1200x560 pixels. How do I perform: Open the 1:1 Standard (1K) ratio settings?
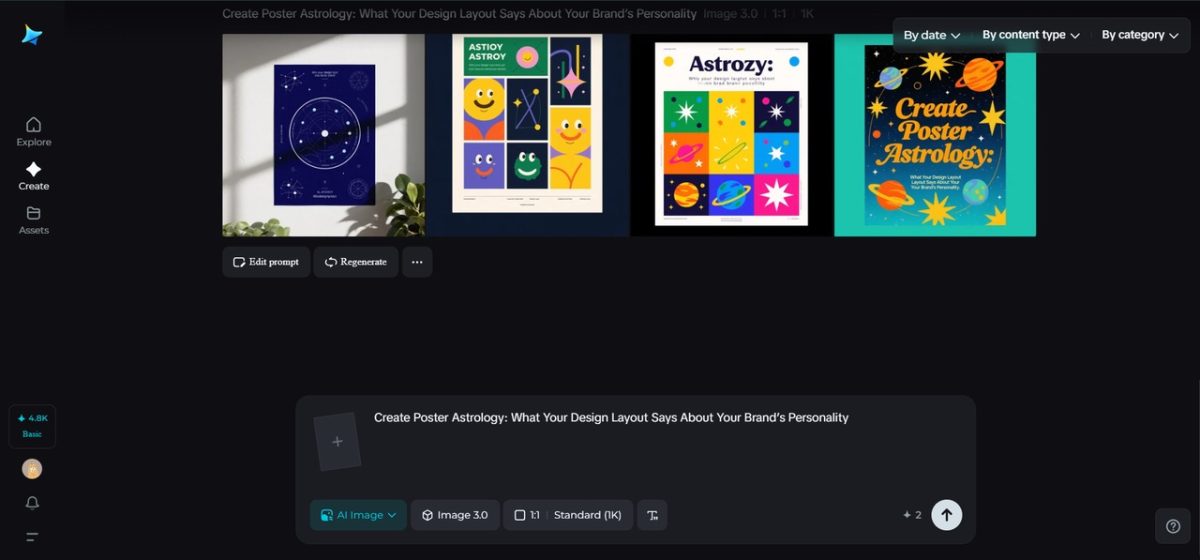(x=567, y=515)
